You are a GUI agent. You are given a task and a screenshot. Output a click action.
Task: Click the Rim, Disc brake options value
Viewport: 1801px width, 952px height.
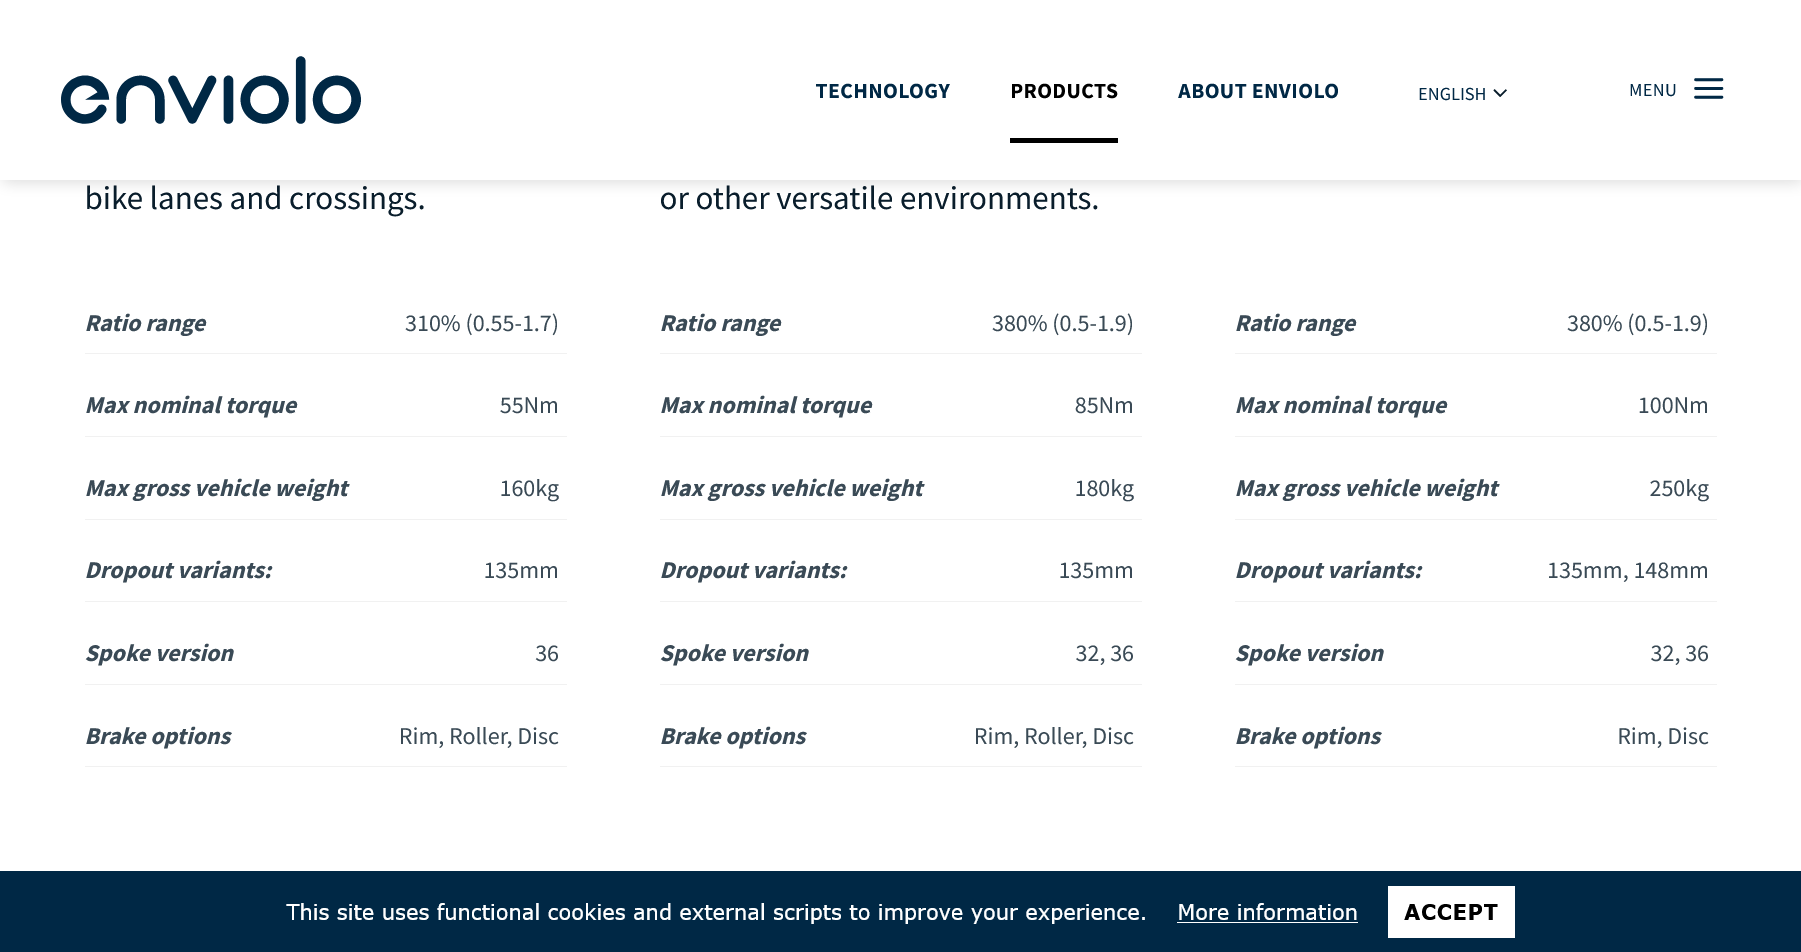pos(1662,736)
